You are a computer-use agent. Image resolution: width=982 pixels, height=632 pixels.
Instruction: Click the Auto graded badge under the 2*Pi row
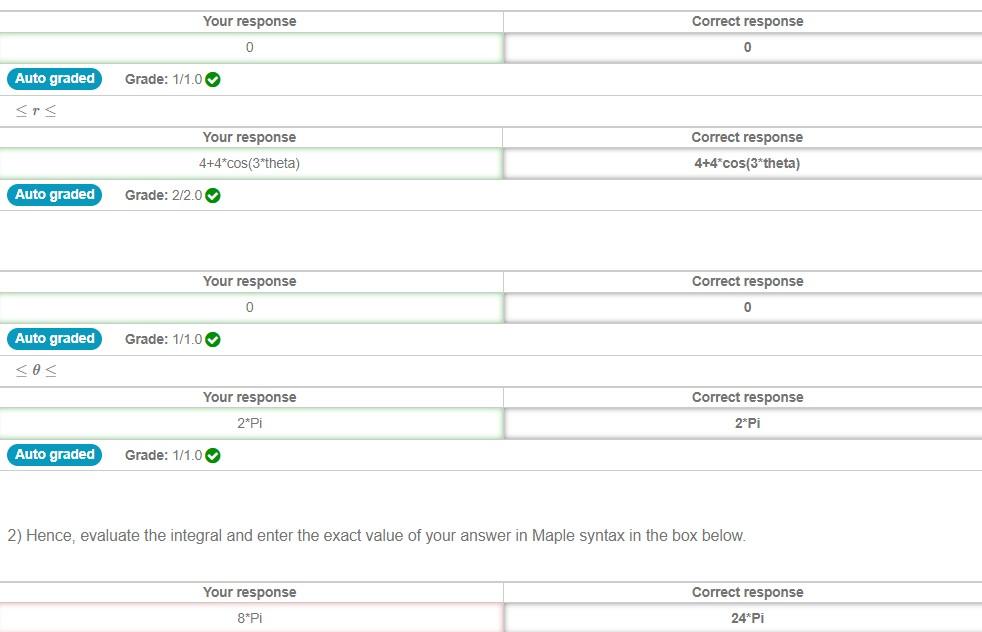click(55, 455)
